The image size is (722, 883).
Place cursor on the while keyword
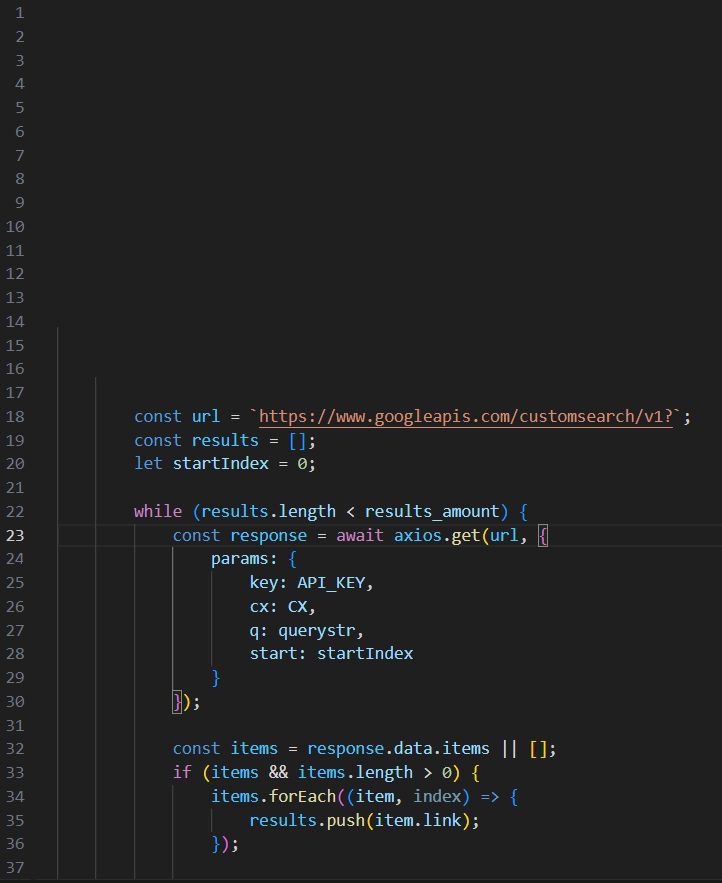(x=157, y=512)
